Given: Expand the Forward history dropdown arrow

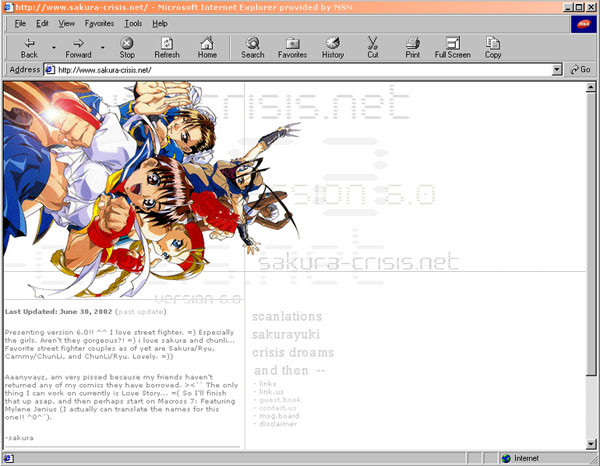Looking at the screenshot, I should pyautogui.click(x=103, y=48).
